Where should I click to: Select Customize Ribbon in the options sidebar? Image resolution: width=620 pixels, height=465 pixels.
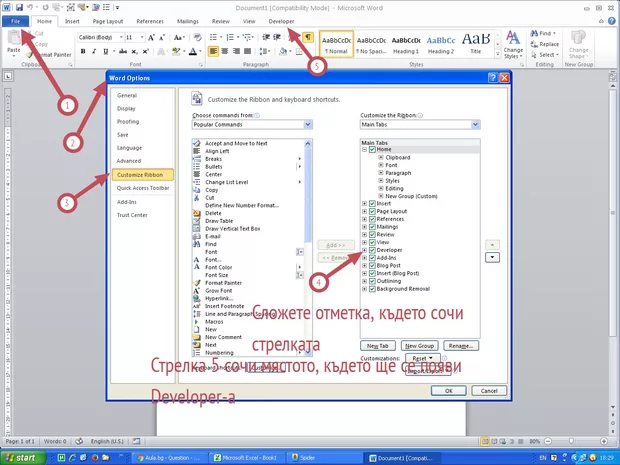140,174
